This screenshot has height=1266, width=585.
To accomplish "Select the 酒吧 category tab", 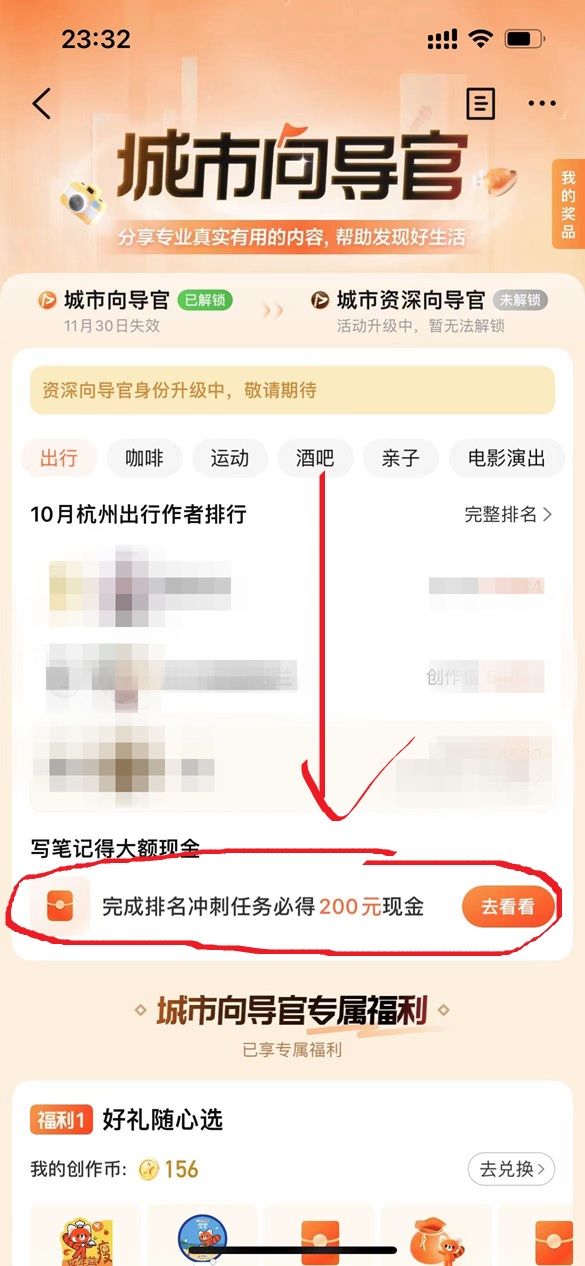I will (315, 459).
